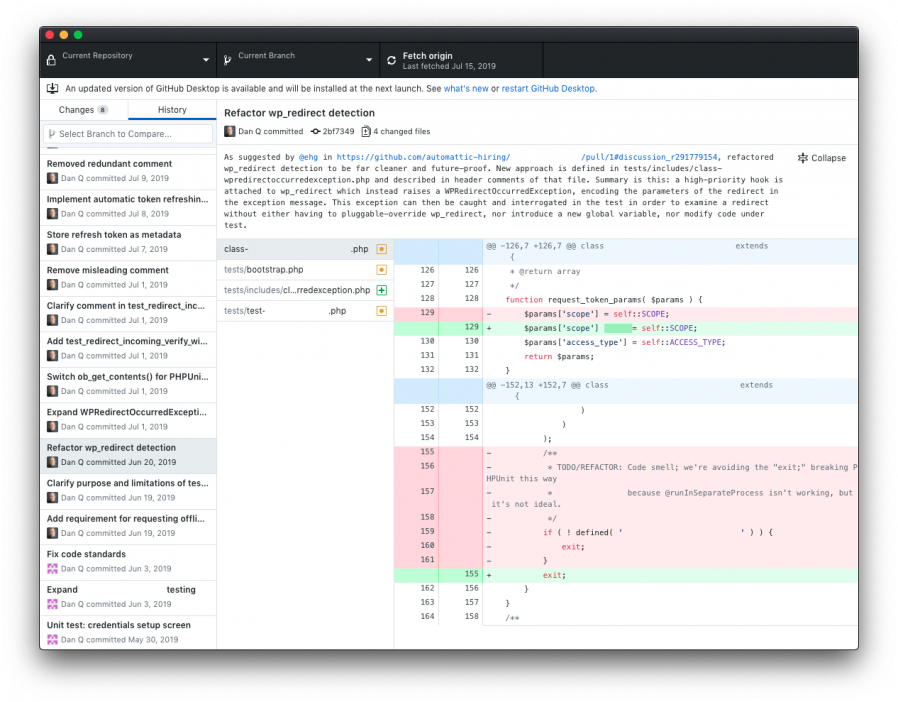
Task: Select the "Clarify comment in test_redirect_inc..." commit
Action: pyautogui.click(x=128, y=313)
